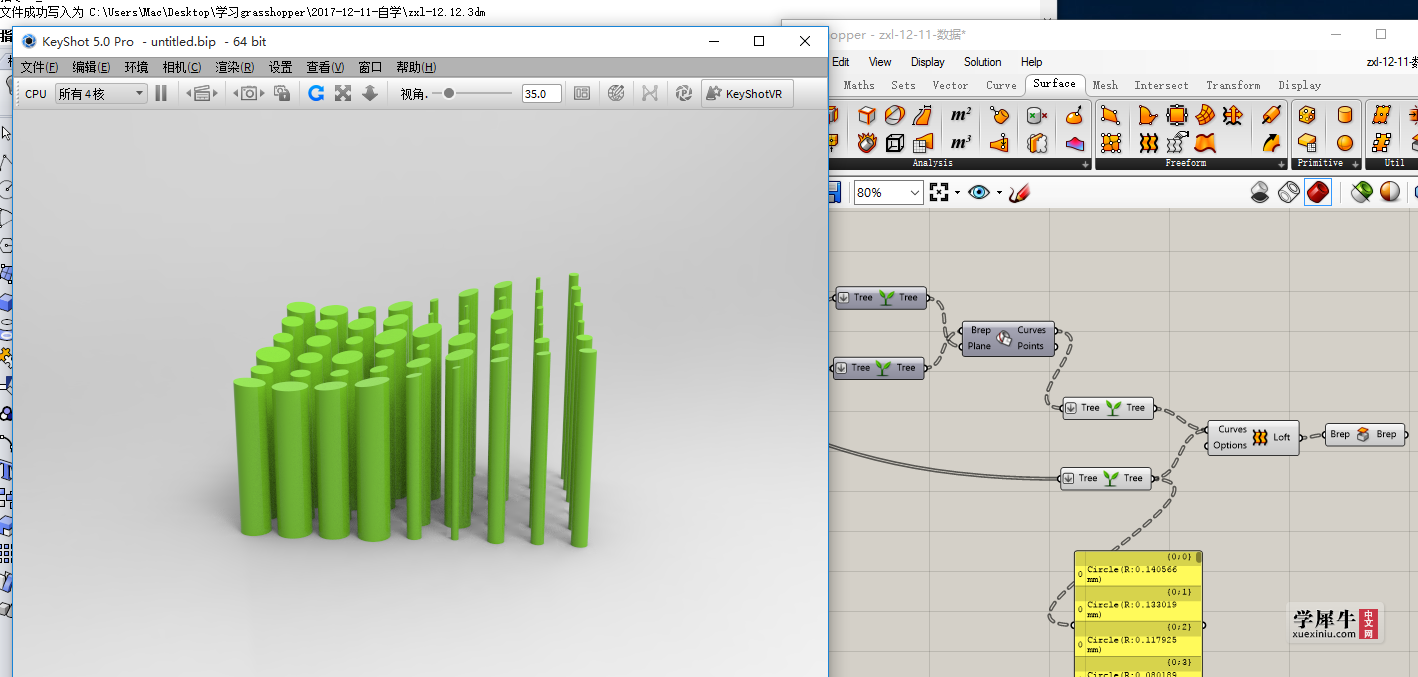This screenshot has height=677, width=1418.
Task: Open Grasshopper Solution menu
Action: [982, 62]
